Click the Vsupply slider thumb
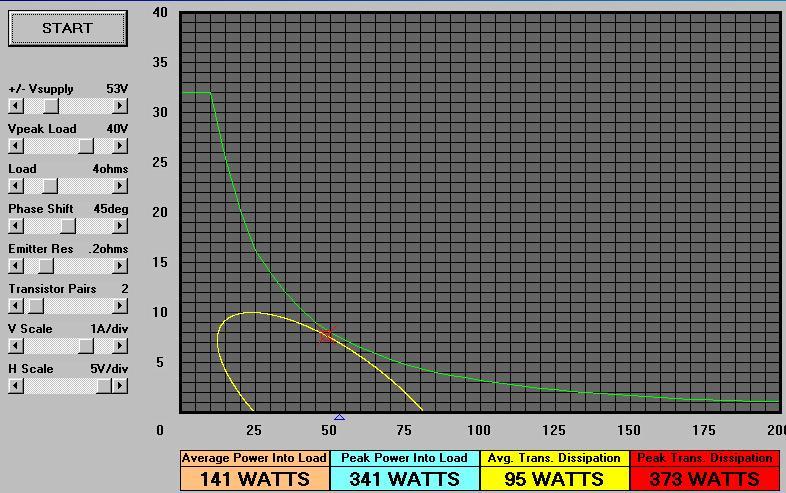This screenshot has width=786, height=493. tap(51, 106)
